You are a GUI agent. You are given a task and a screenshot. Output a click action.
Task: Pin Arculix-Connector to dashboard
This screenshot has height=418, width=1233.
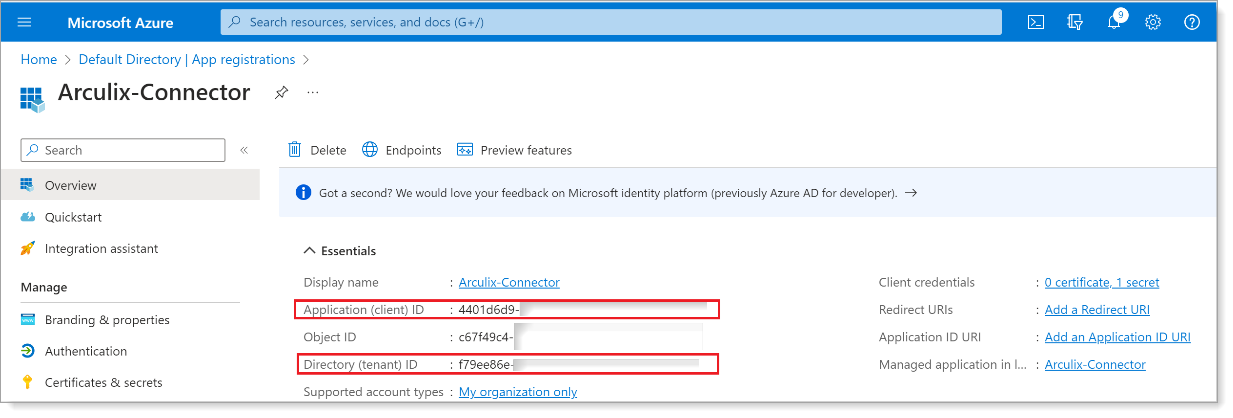click(x=281, y=92)
